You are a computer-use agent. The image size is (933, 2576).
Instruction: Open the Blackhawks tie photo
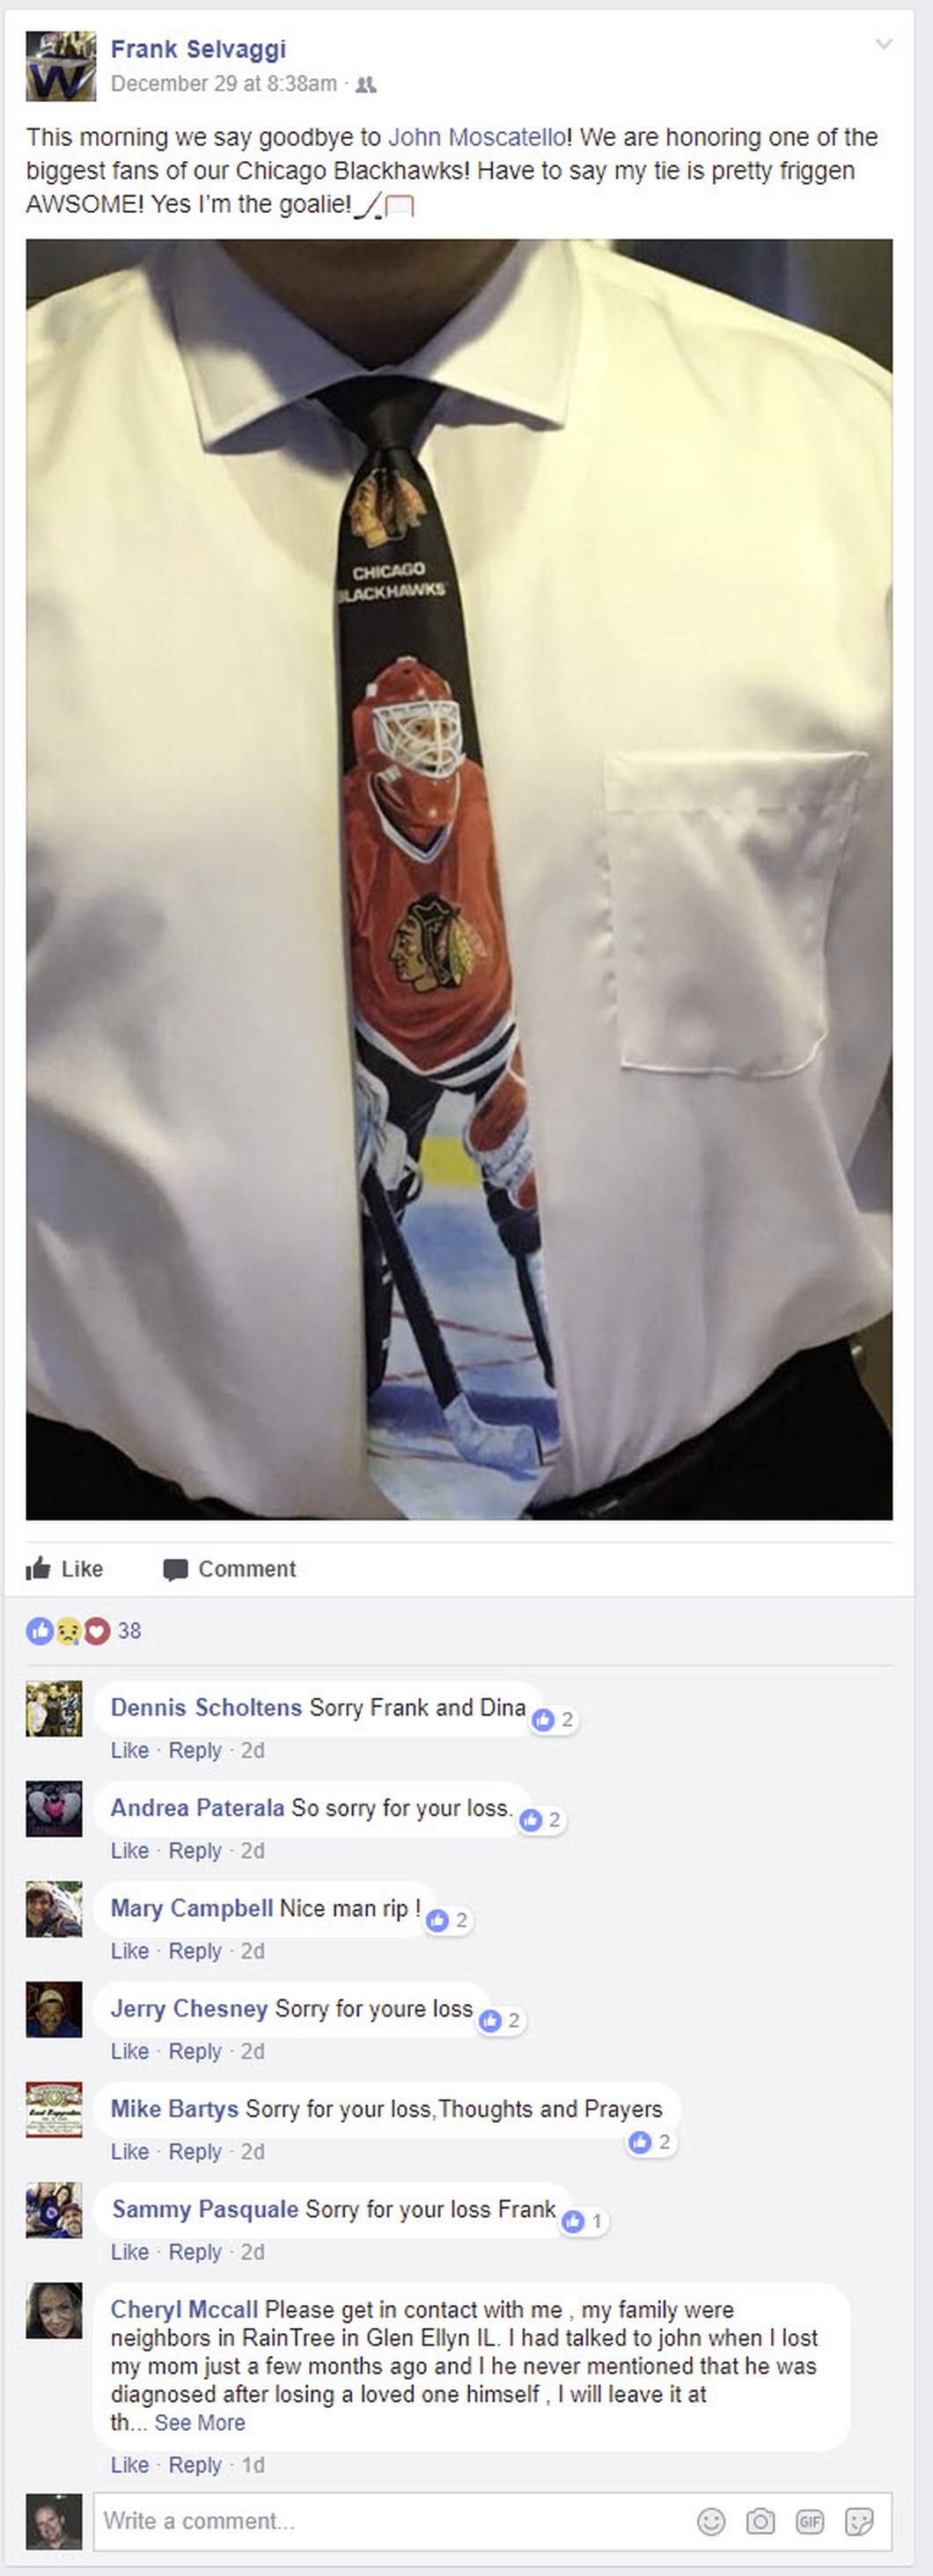(459, 879)
